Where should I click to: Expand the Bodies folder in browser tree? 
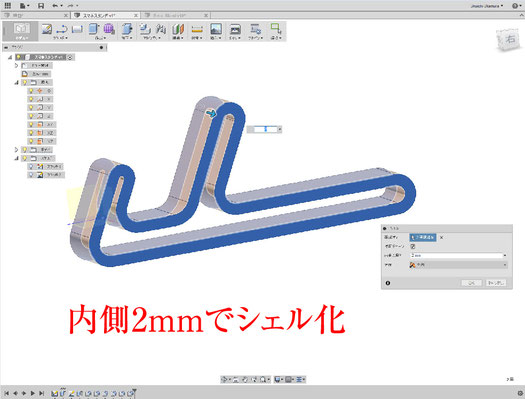point(16,150)
